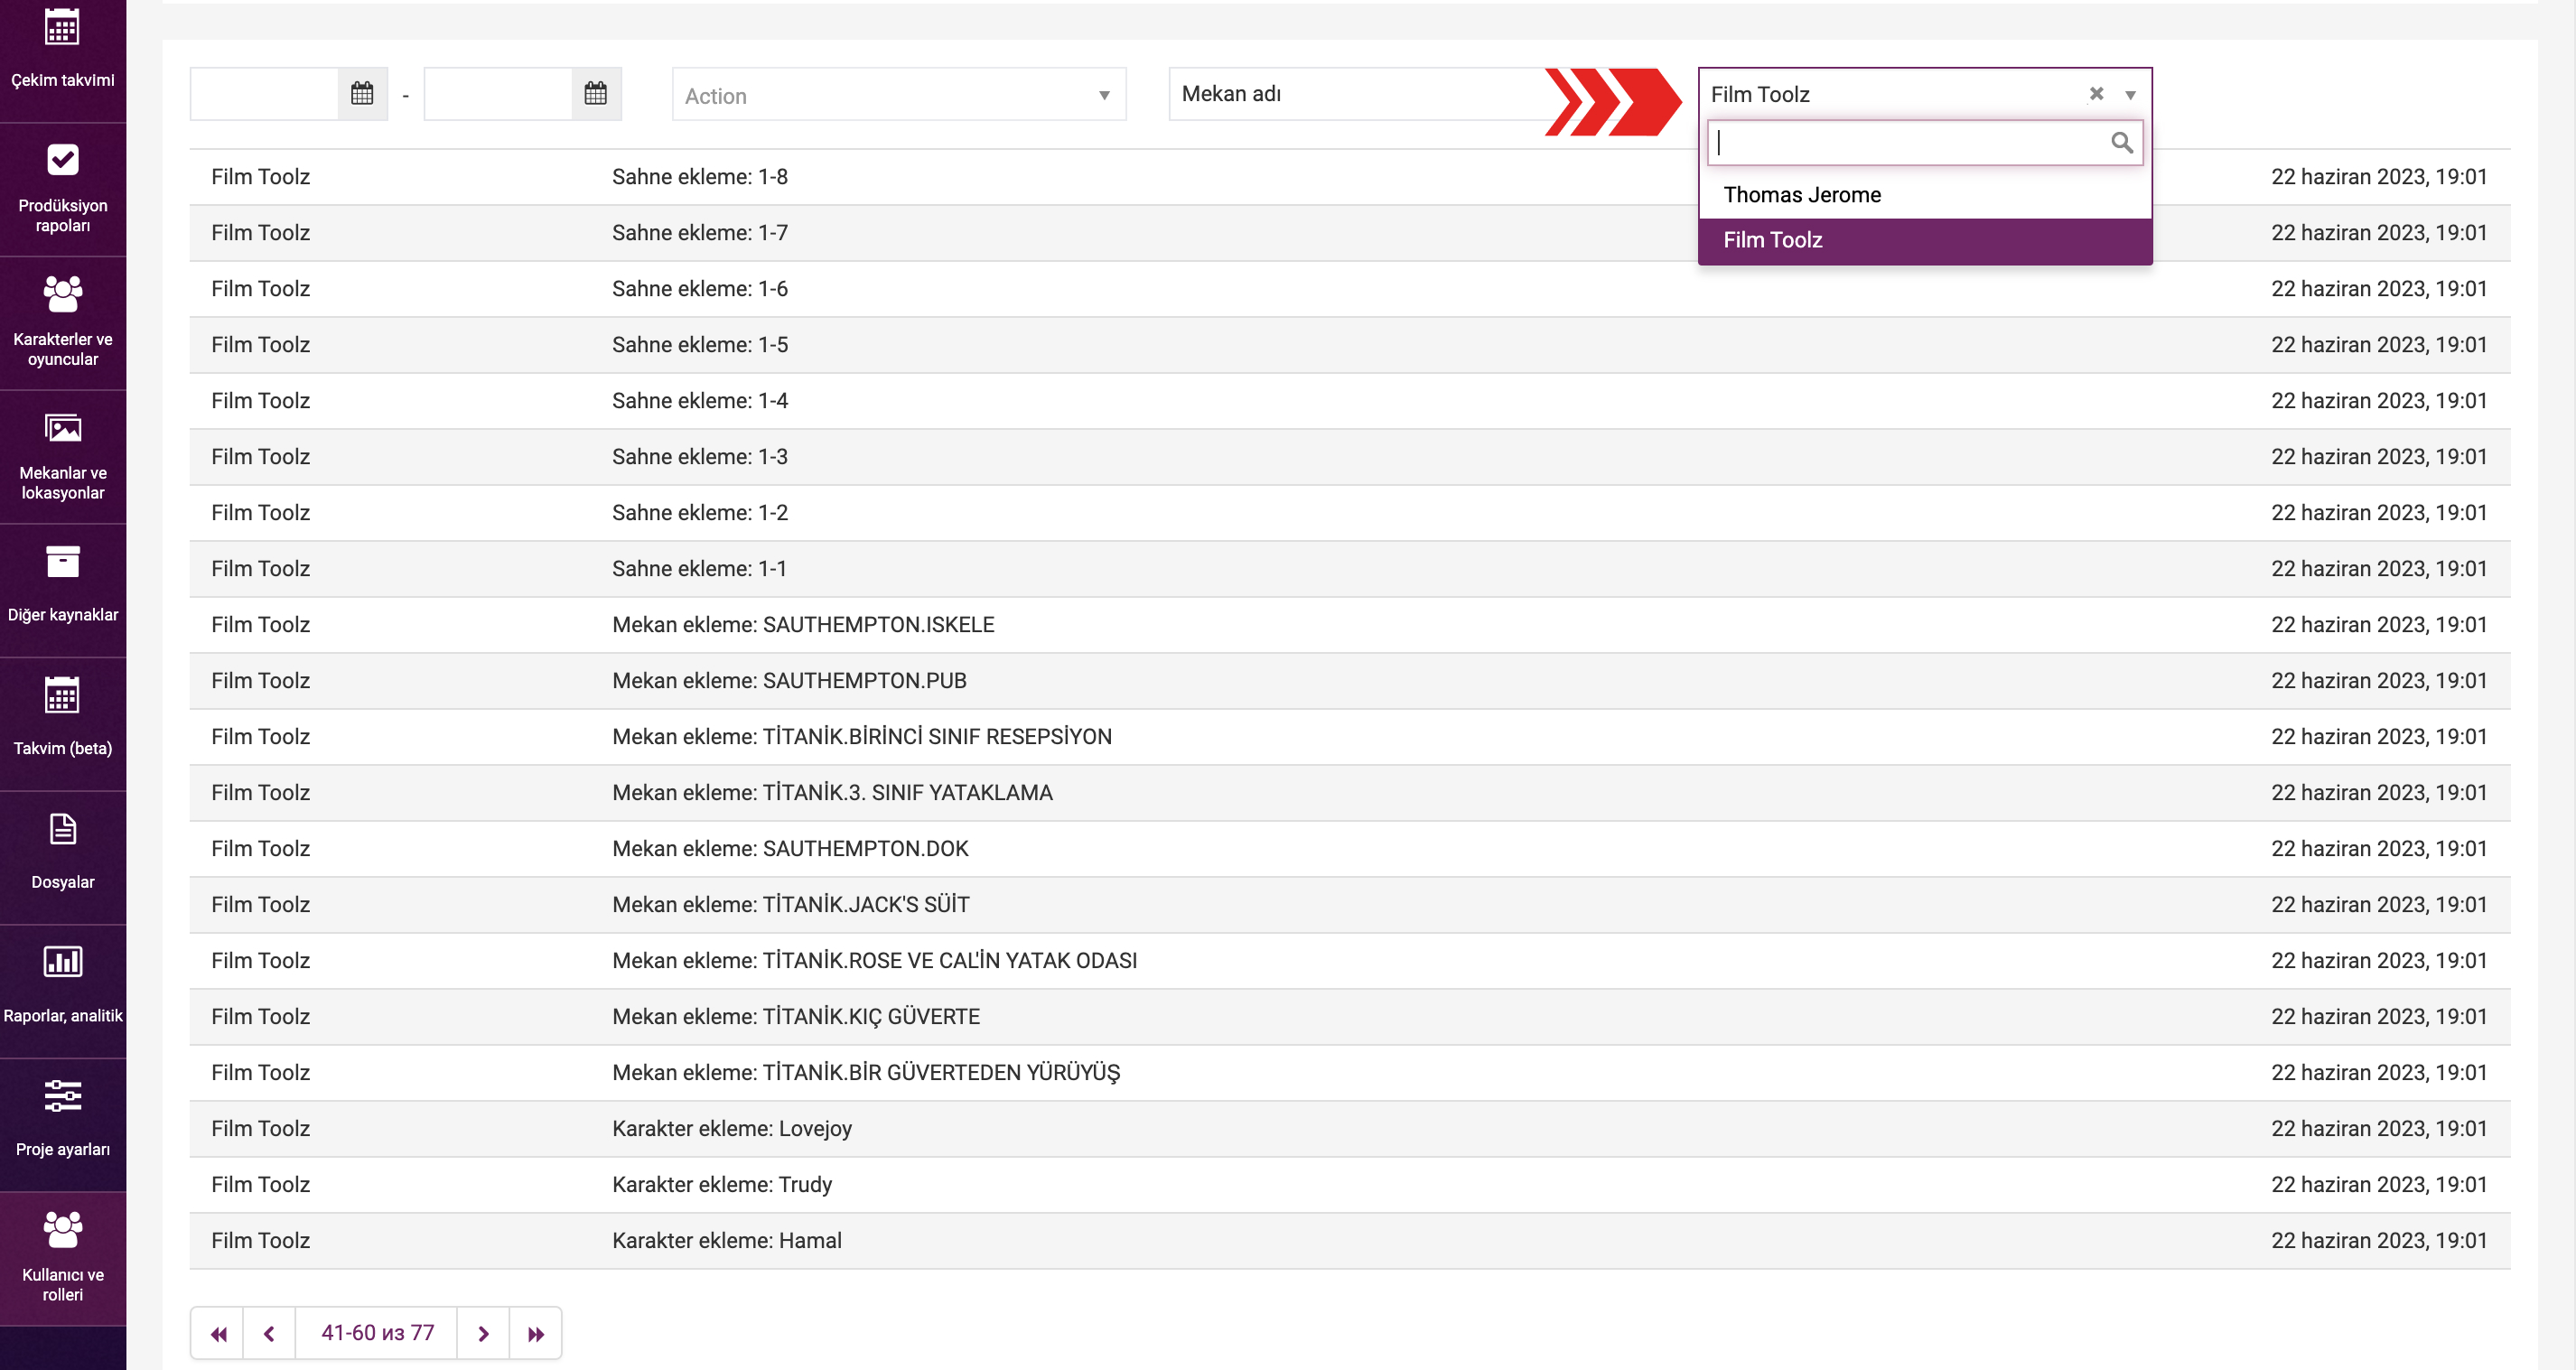Image resolution: width=2576 pixels, height=1370 pixels.
Task: Click the Sahne ekleme: 1-1 entry
Action: [x=699, y=569]
